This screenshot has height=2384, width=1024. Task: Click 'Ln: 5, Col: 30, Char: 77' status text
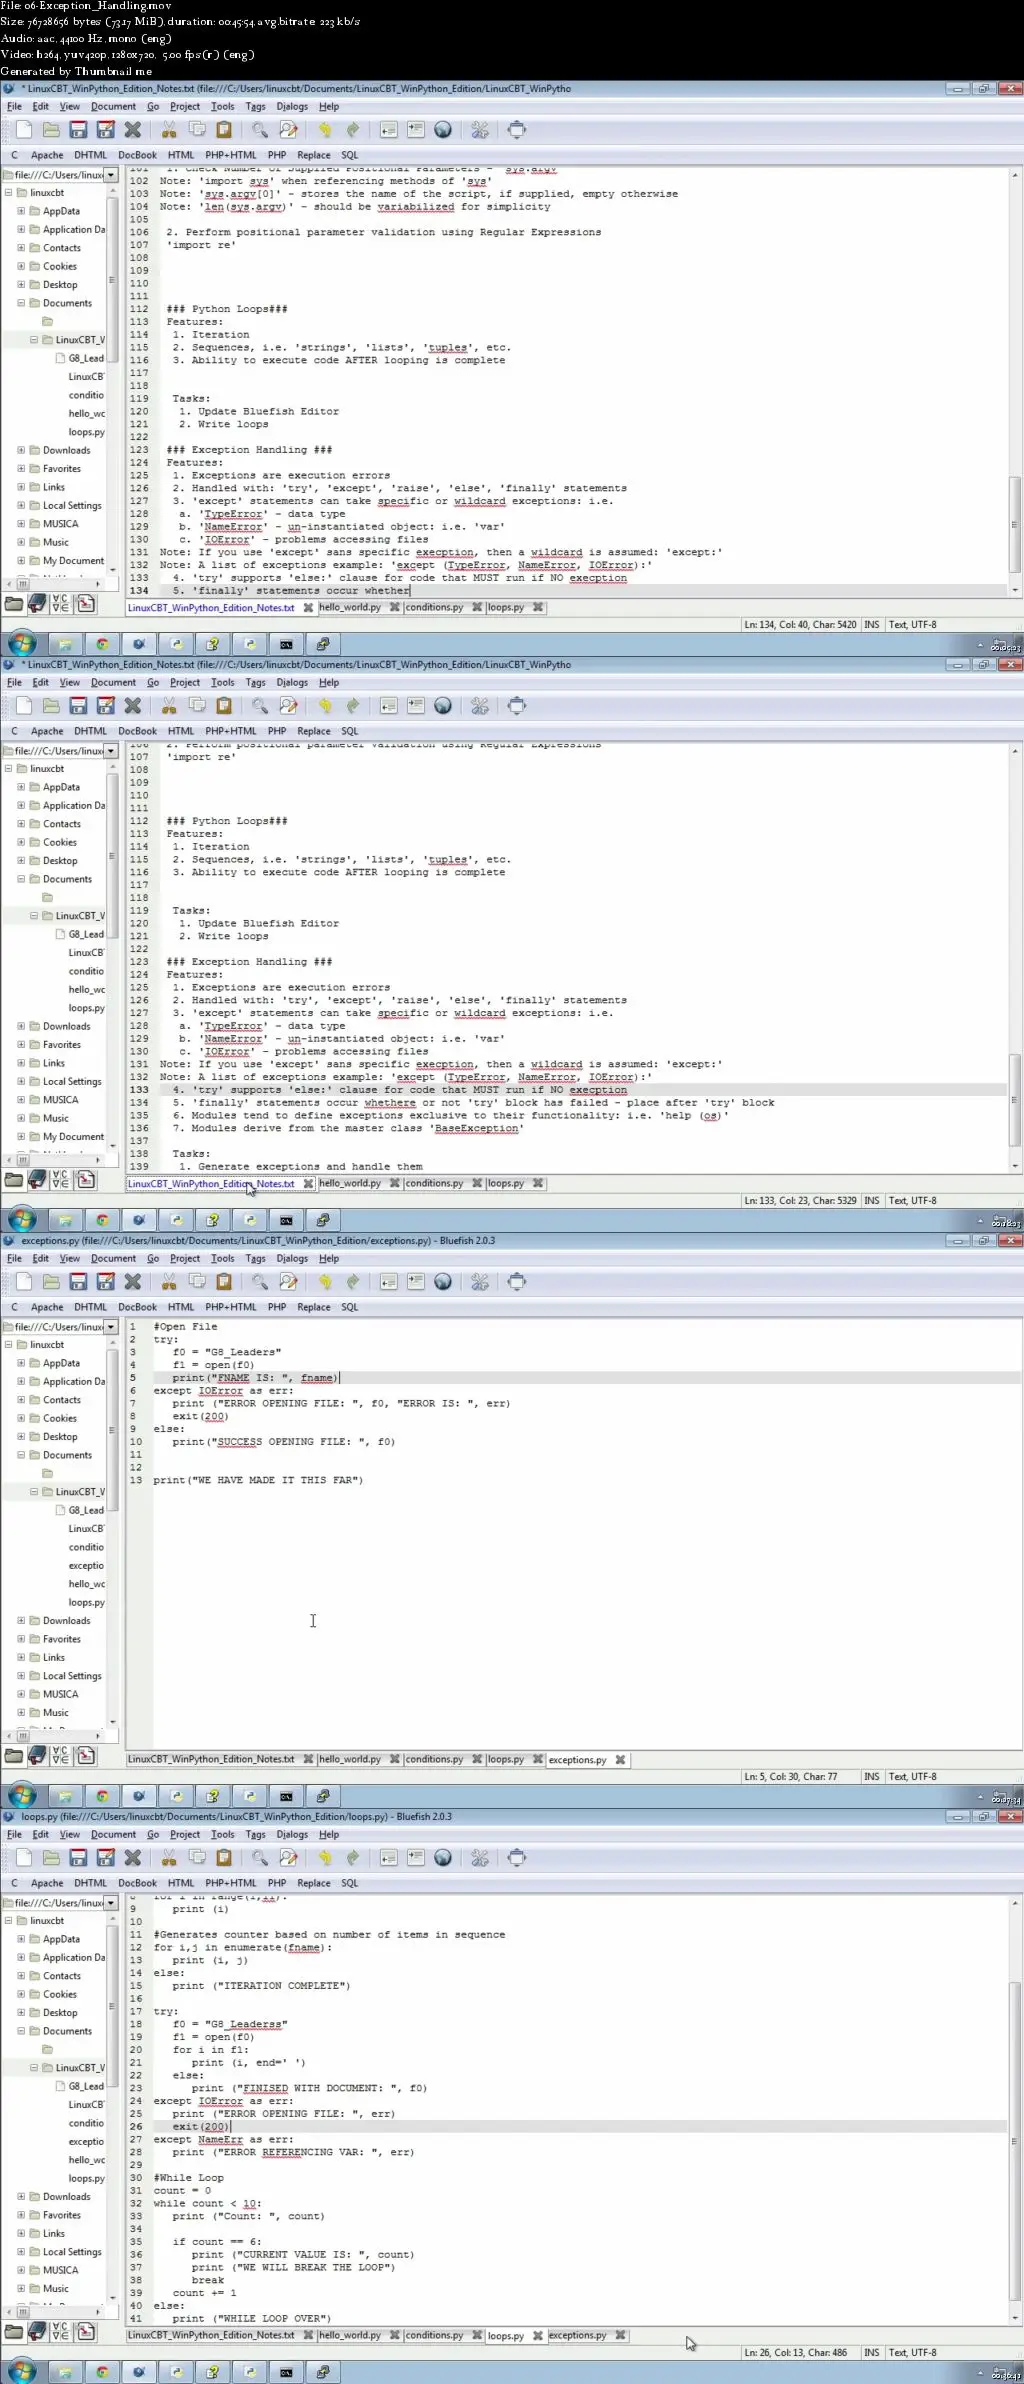coord(790,1776)
